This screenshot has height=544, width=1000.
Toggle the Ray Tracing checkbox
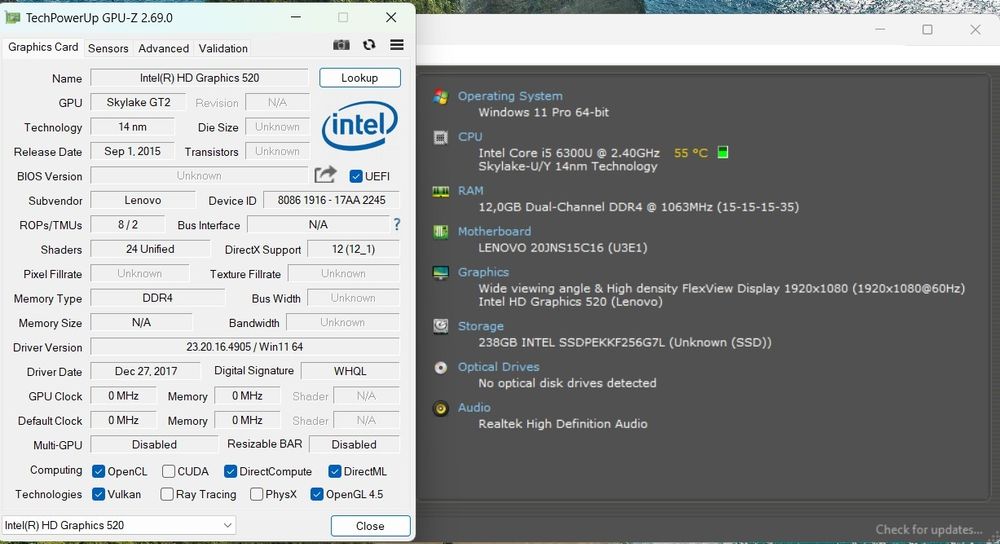167,494
